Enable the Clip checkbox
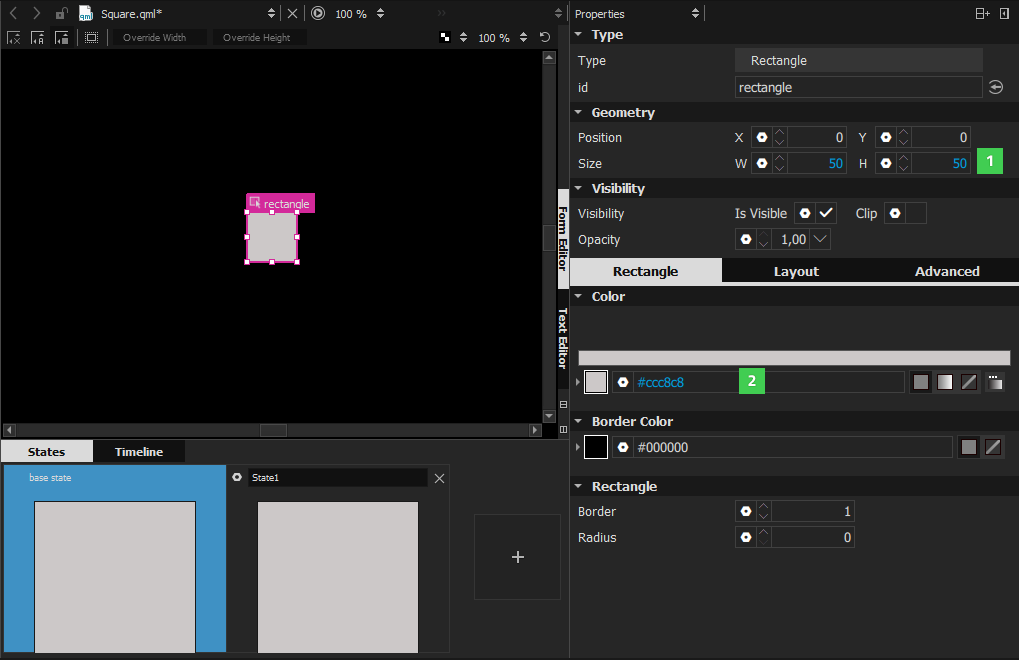Viewport: 1019px width, 660px height. point(915,214)
